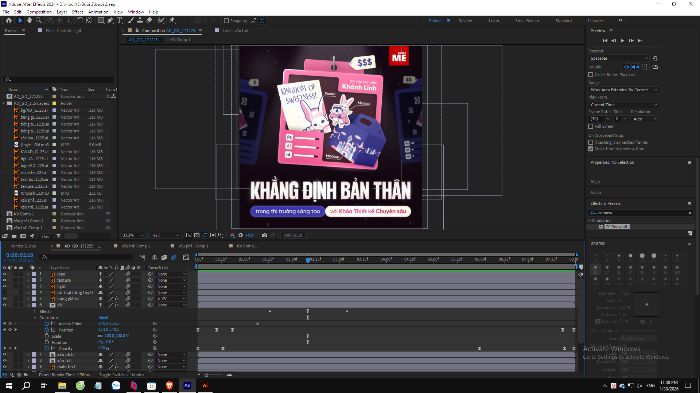Switch to Effect Controls tab in Project panel
Viewport: 700px width, 393px height.
point(62,30)
